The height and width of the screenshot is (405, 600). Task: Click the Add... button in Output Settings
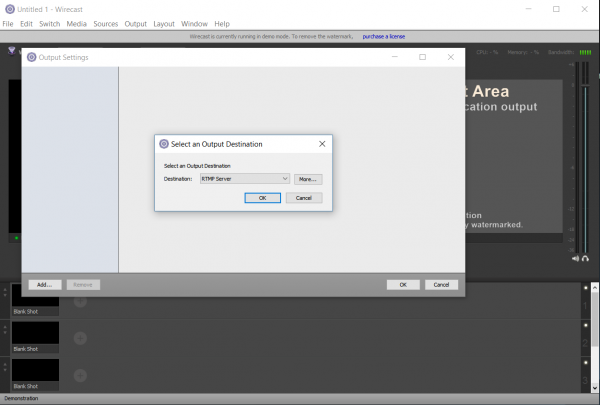[45, 285]
